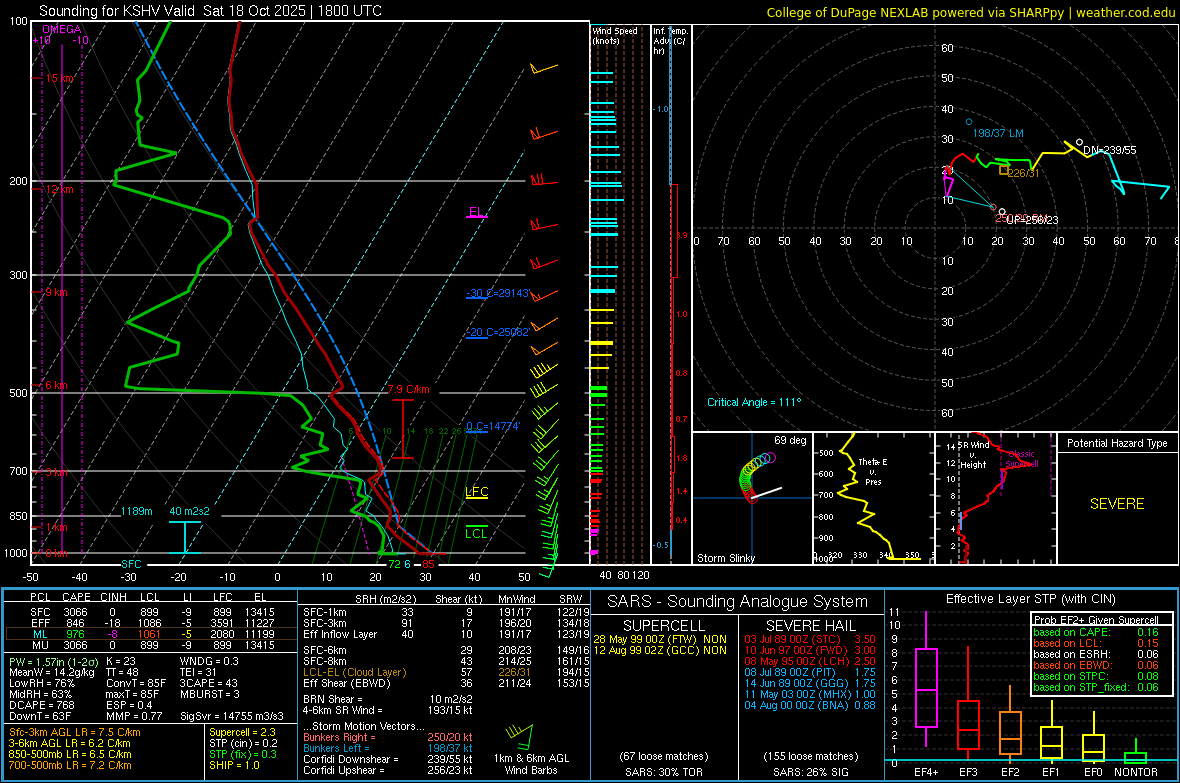
Task: Select the highlighted ML parcel row
Action: pos(151,634)
